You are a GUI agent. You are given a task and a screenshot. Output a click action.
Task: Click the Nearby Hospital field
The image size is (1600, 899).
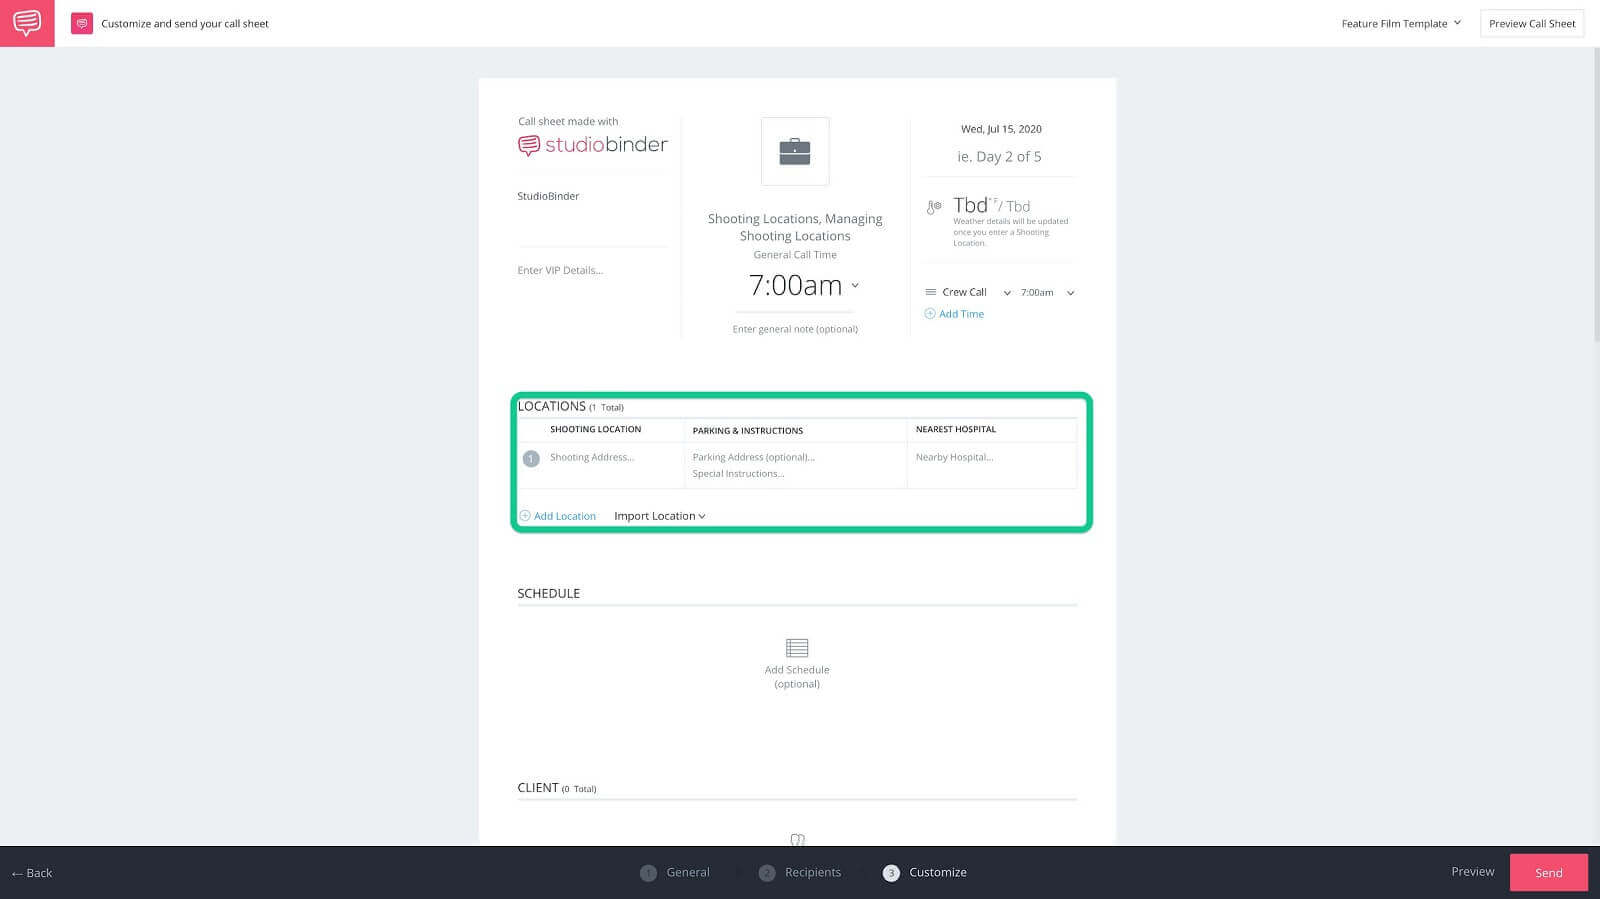coord(954,457)
